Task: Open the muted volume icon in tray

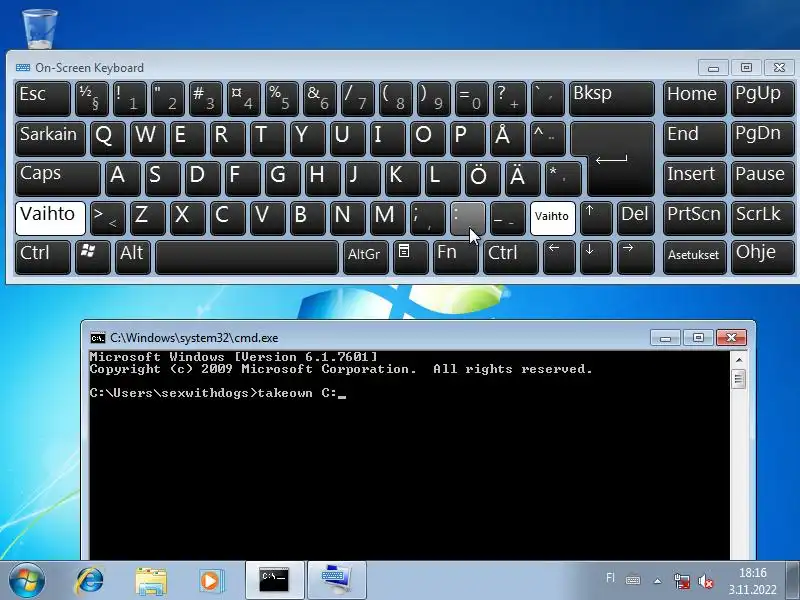Action: tap(706, 581)
